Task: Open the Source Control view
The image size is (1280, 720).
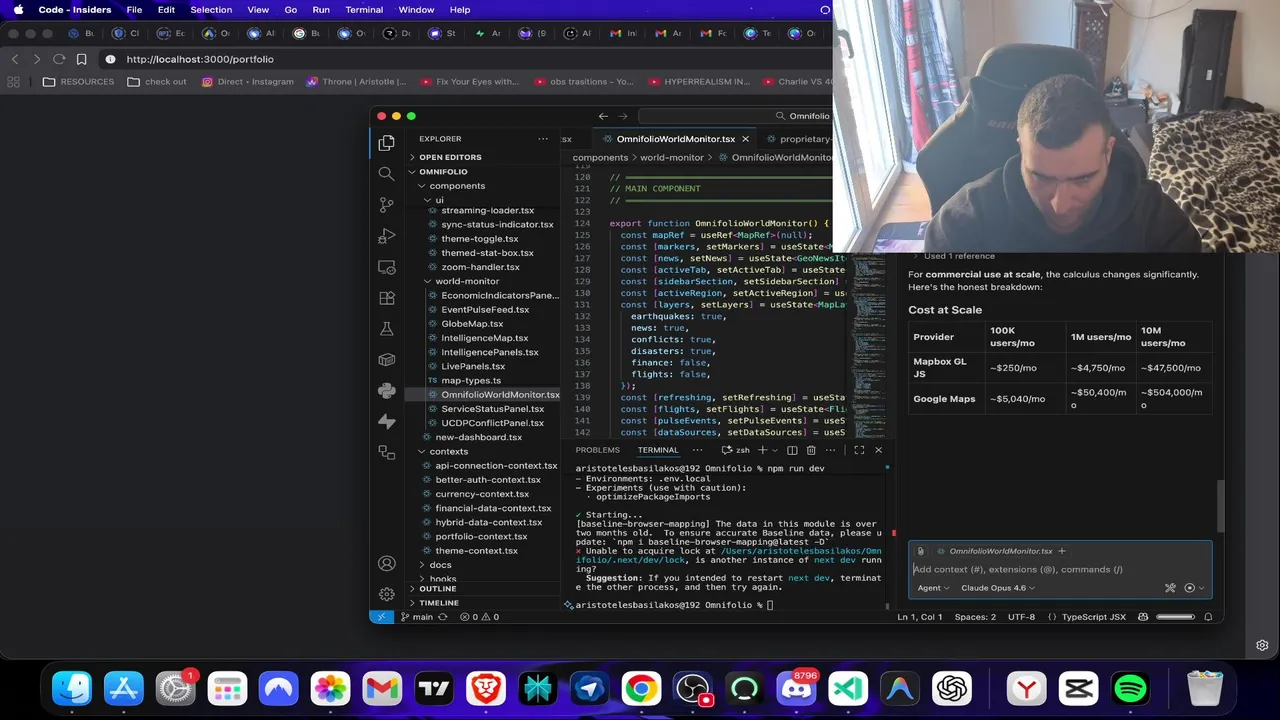Action: point(387,205)
